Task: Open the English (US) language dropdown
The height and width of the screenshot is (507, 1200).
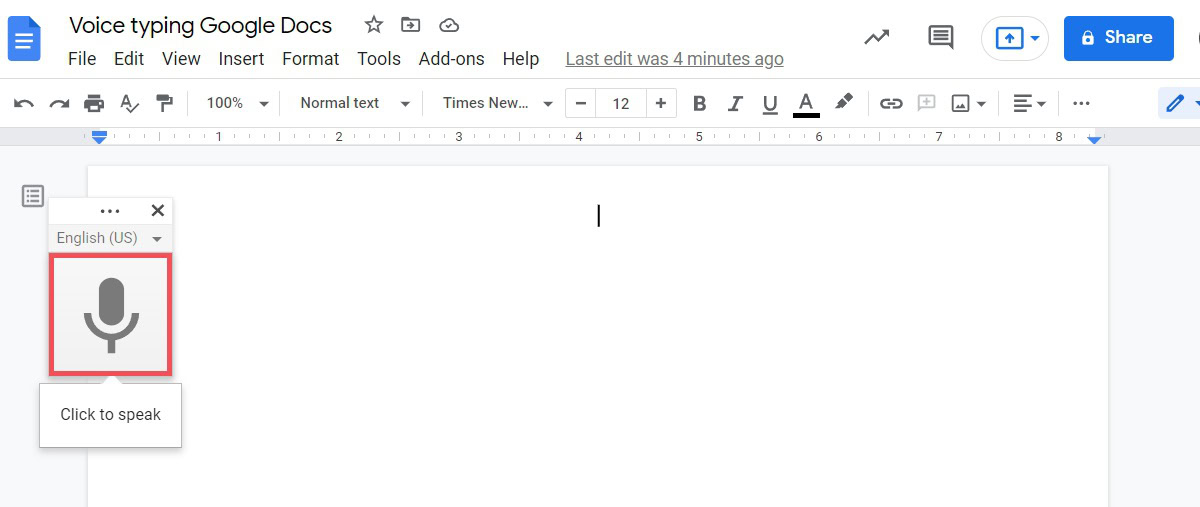Action: (x=110, y=238)
